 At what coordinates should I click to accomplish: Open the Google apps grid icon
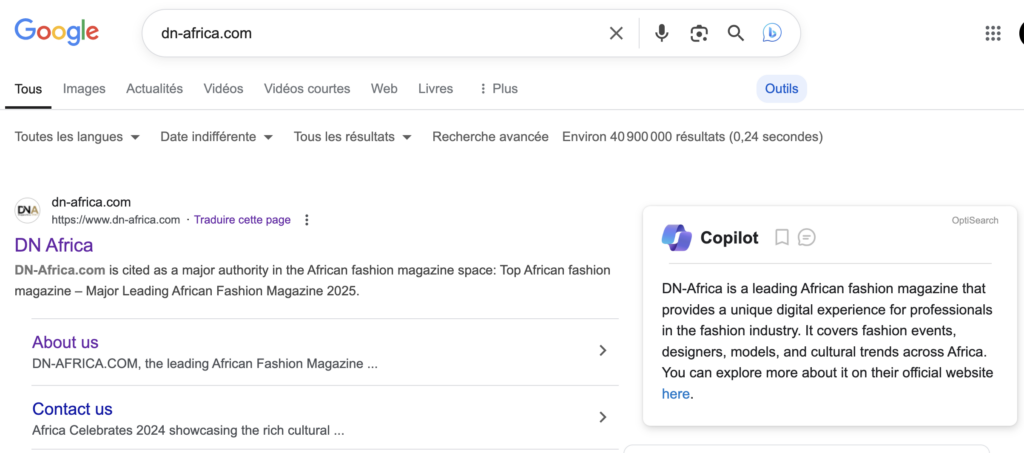[x=993, y=33]
